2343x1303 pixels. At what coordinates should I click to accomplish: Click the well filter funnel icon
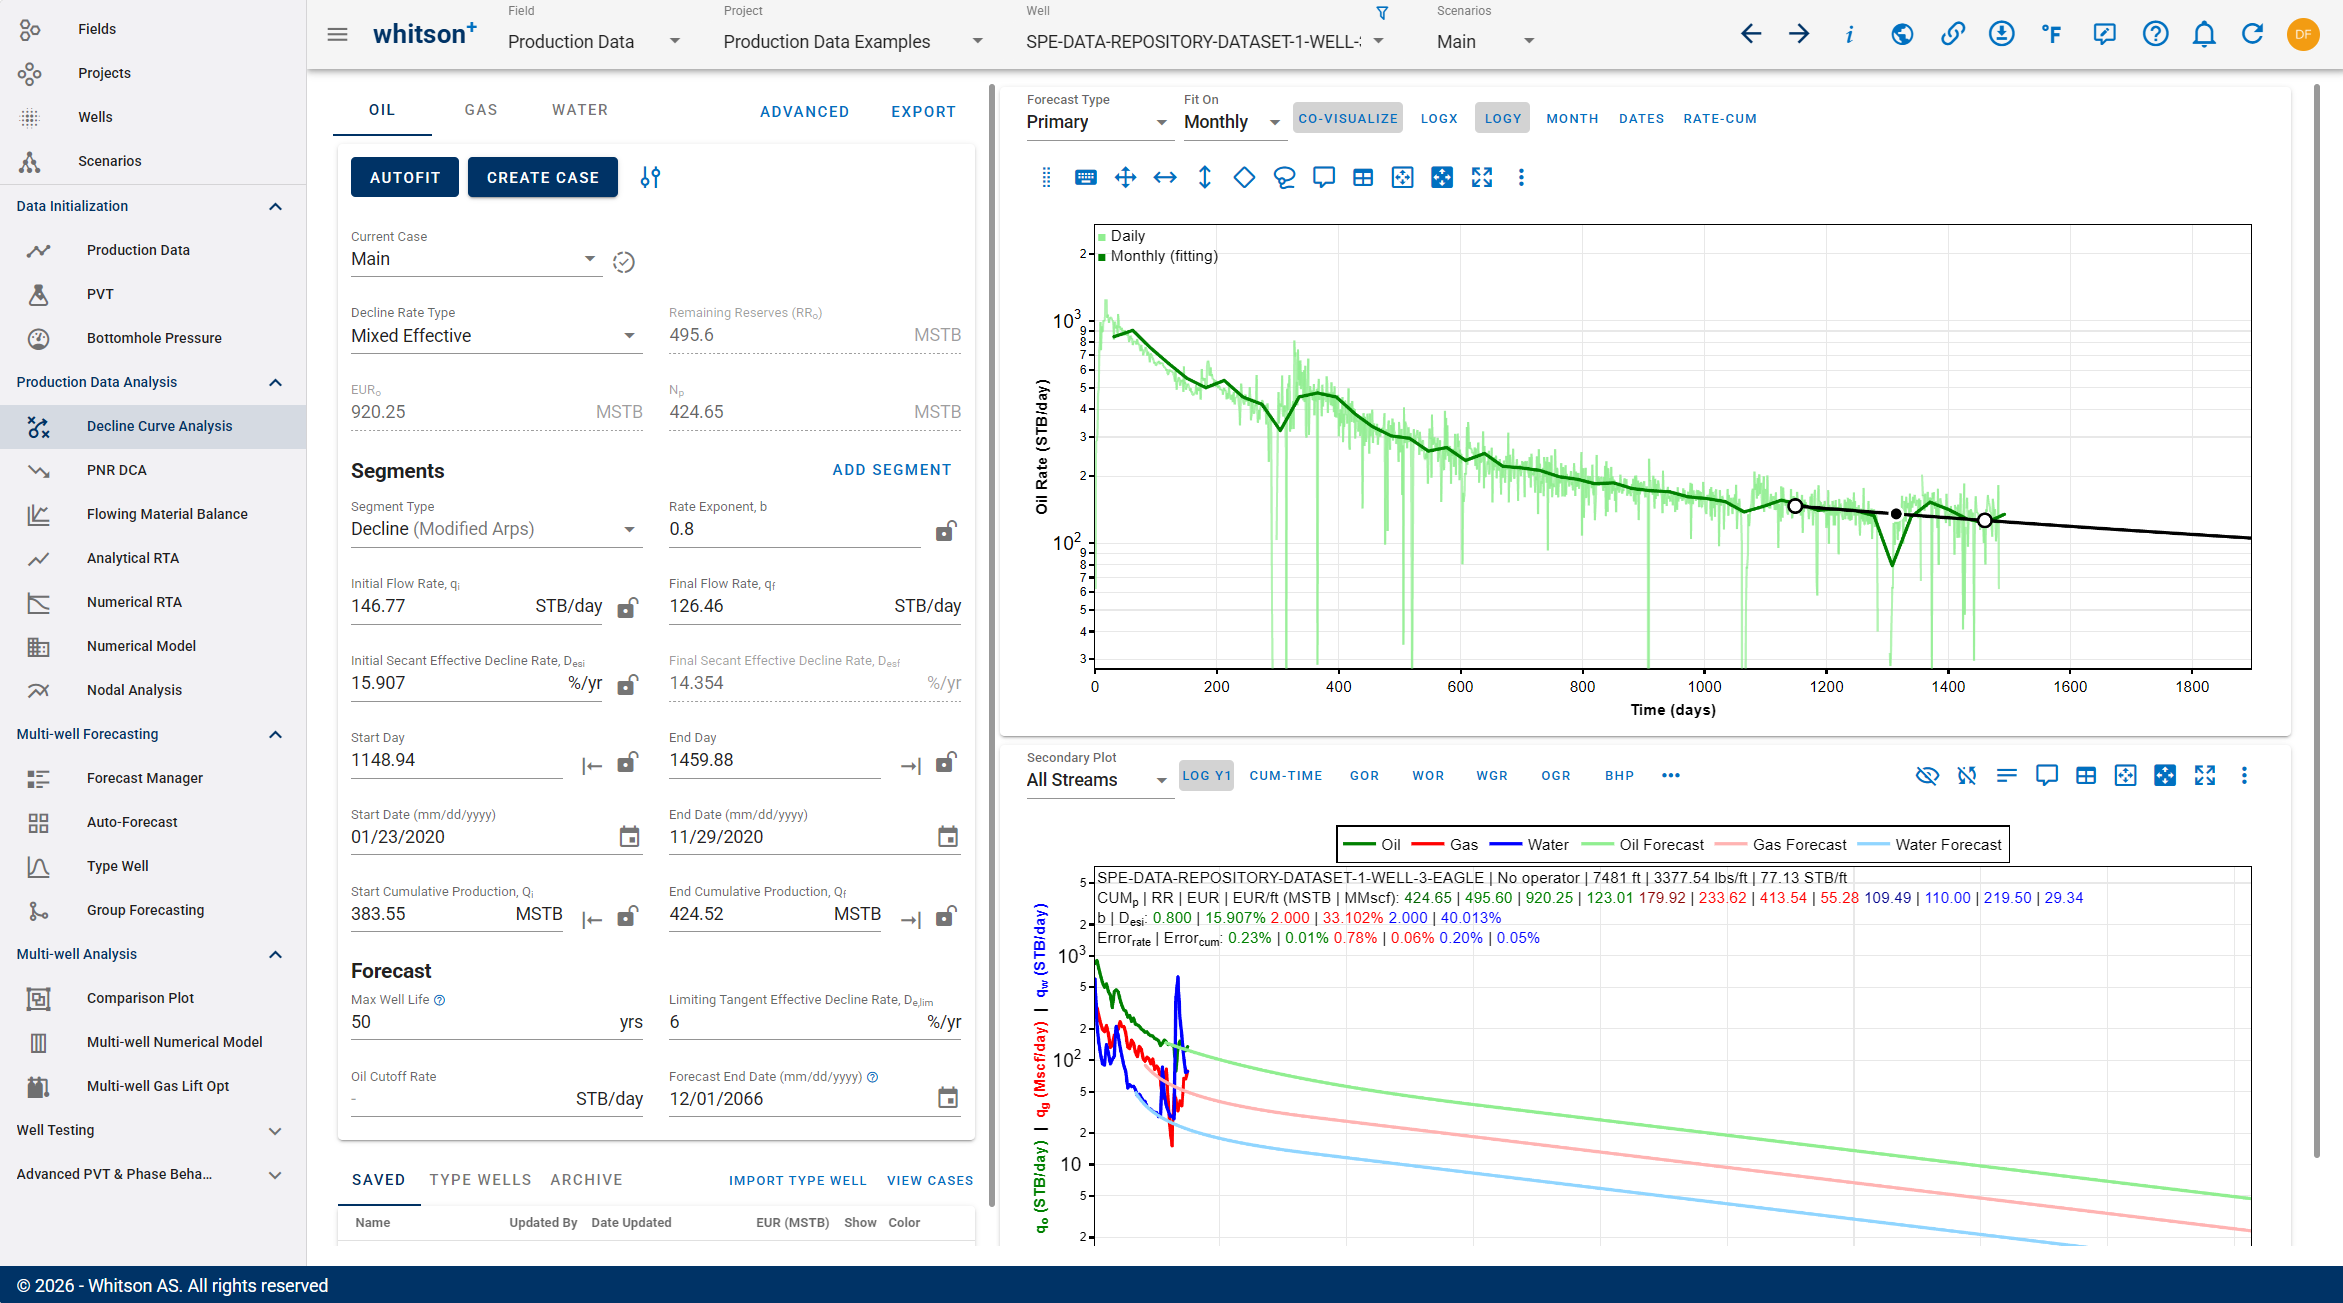[x=1382, y=13]
